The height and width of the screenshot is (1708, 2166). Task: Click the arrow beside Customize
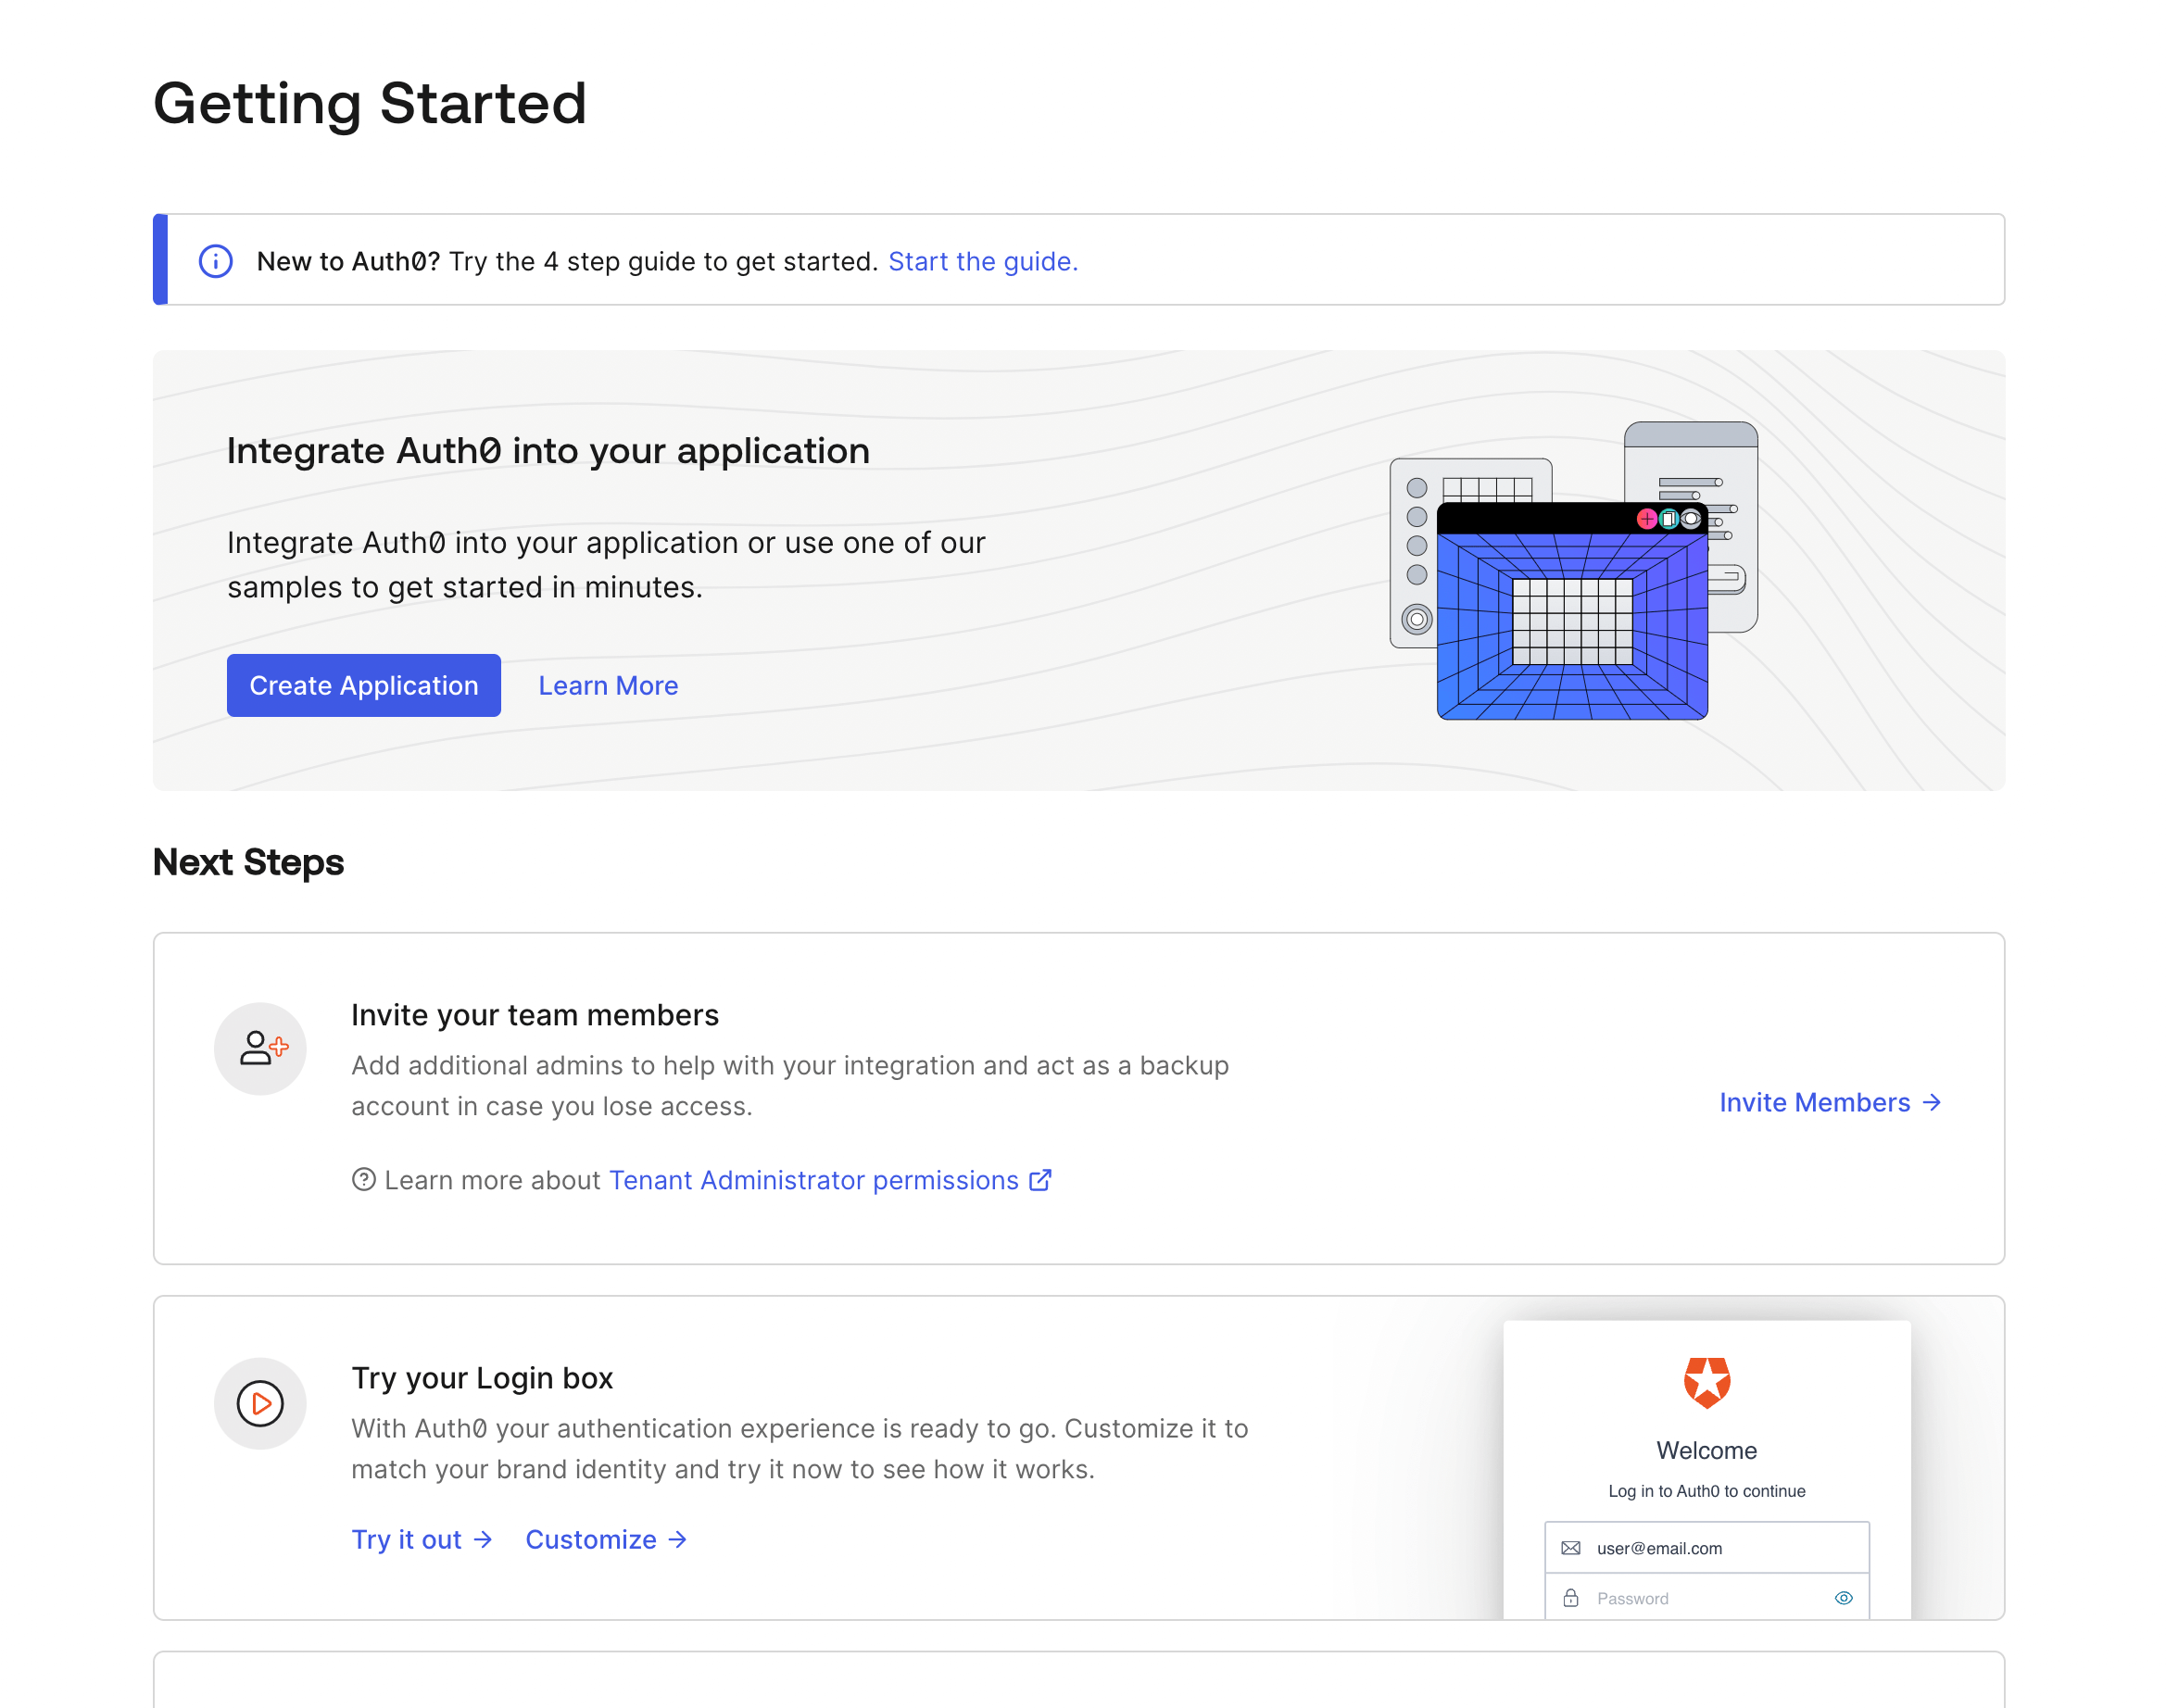click(x=678, y=1539)
